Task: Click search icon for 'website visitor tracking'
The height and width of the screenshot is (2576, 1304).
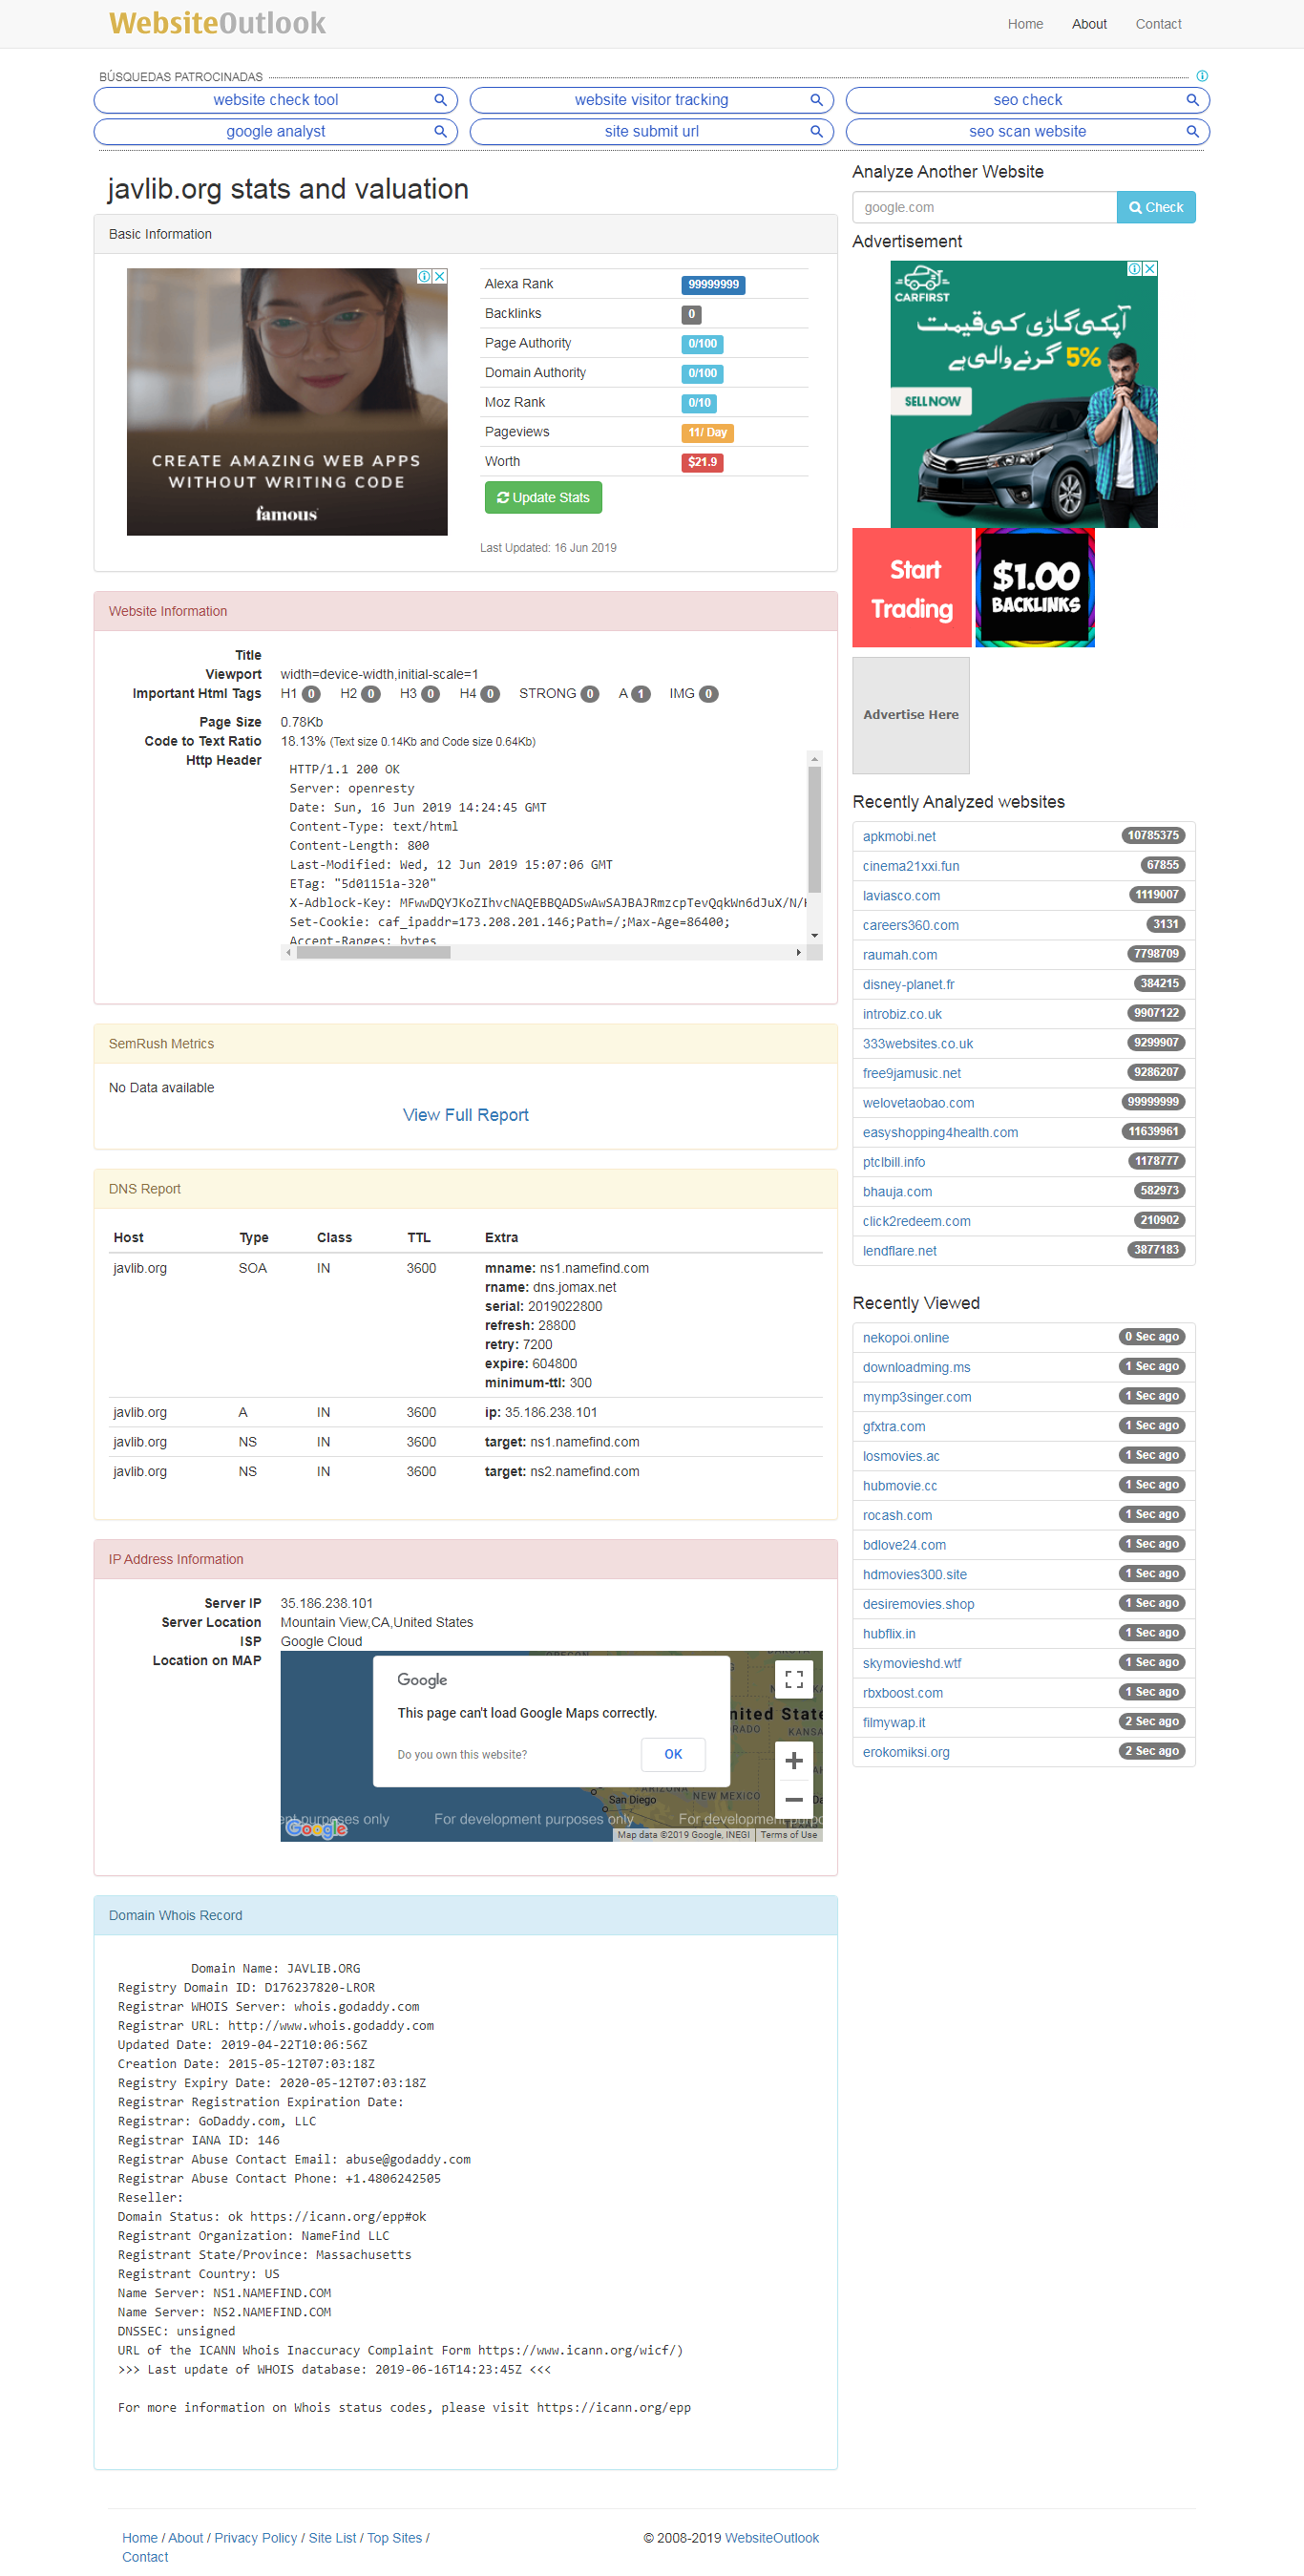Action: click(x=816, y=100)
